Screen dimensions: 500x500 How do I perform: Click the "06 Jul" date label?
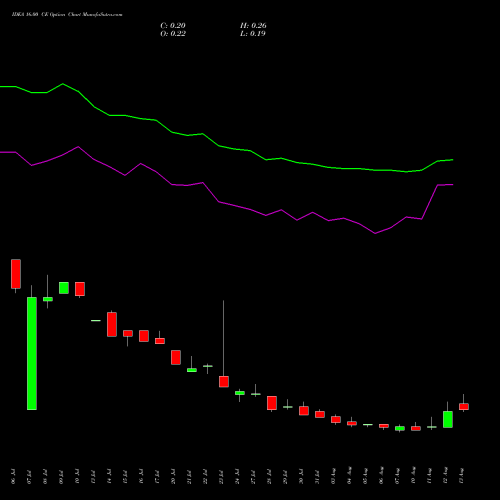[x=13, y=476]
